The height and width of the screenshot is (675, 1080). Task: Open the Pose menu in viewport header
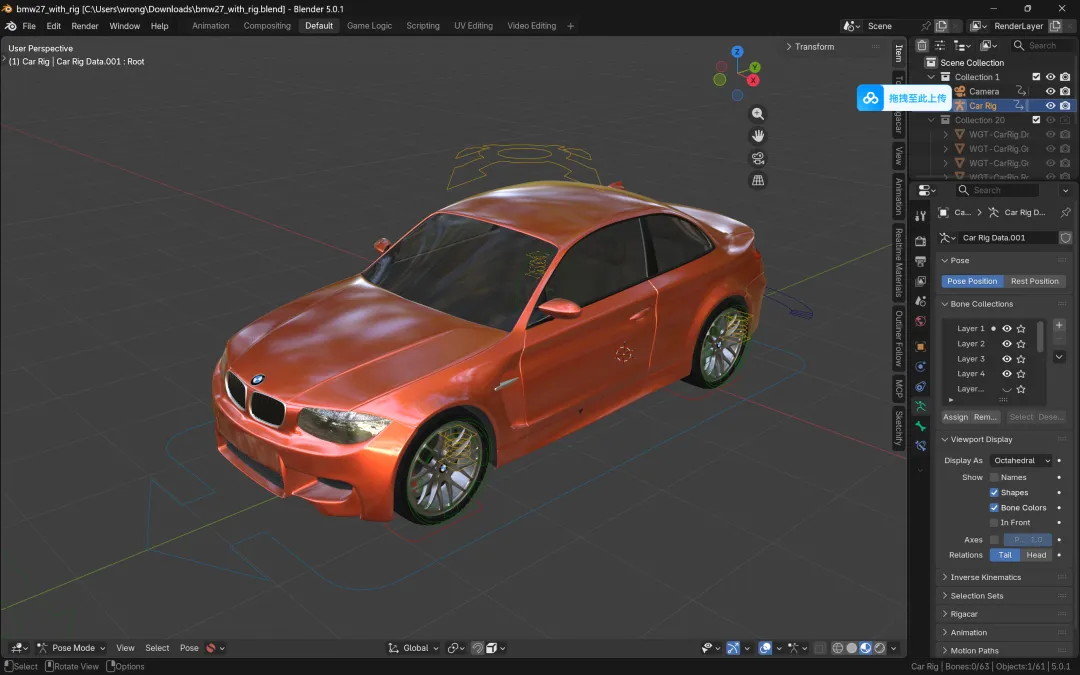pyautogui.click(x=189, y=648)
